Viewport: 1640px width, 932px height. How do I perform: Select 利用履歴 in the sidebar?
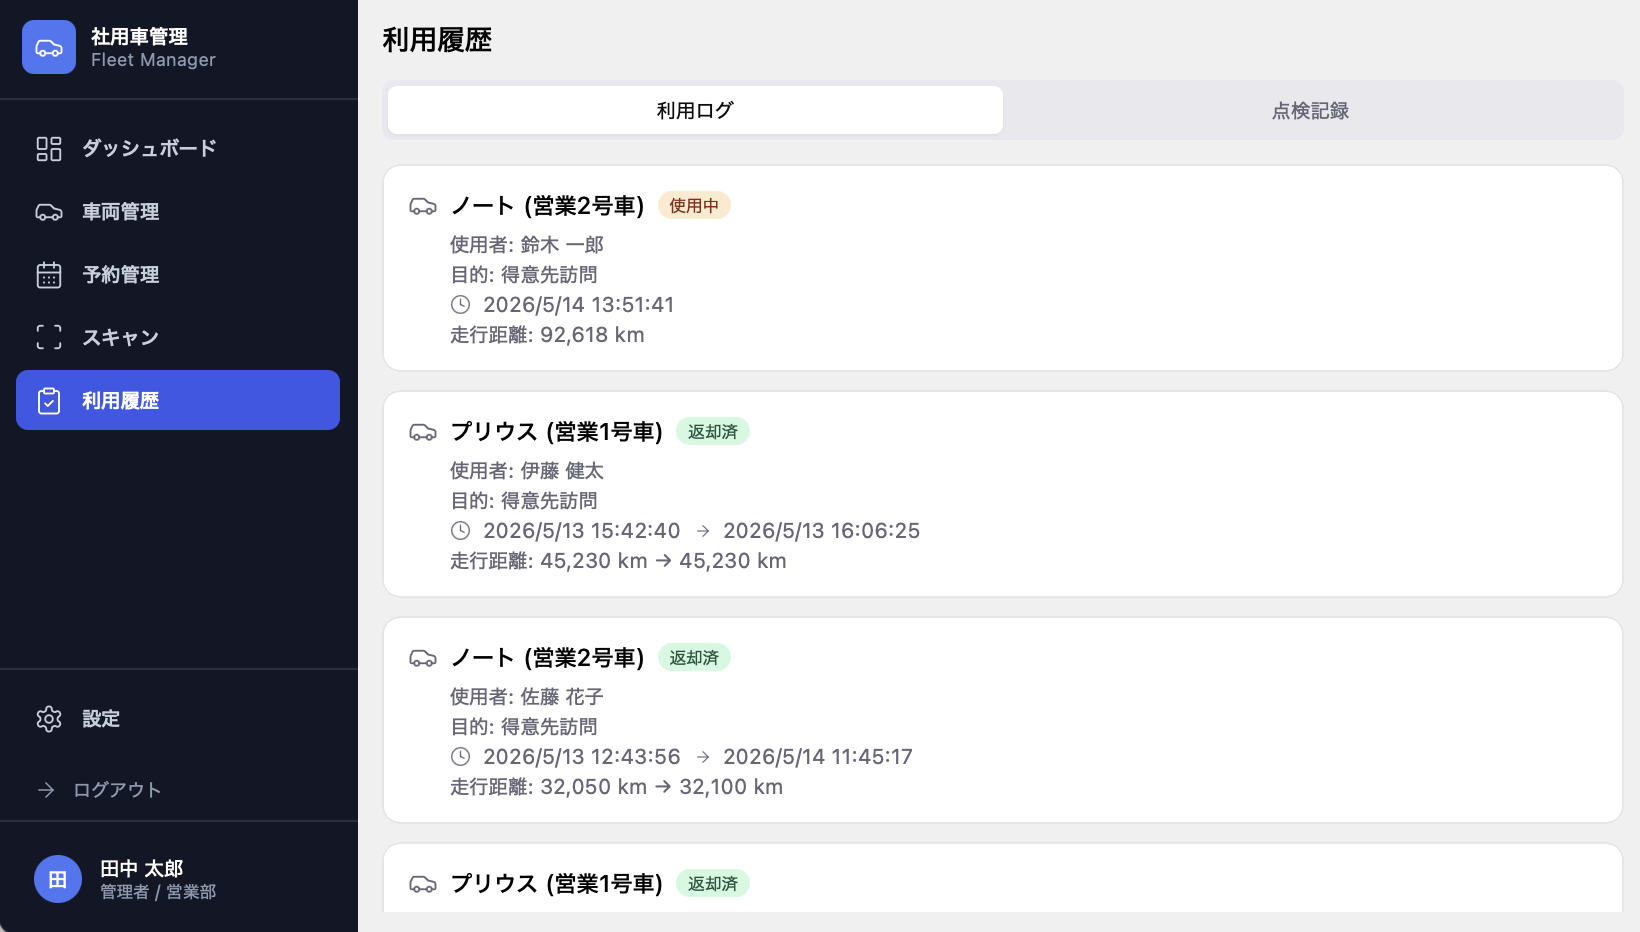point(178,400)
